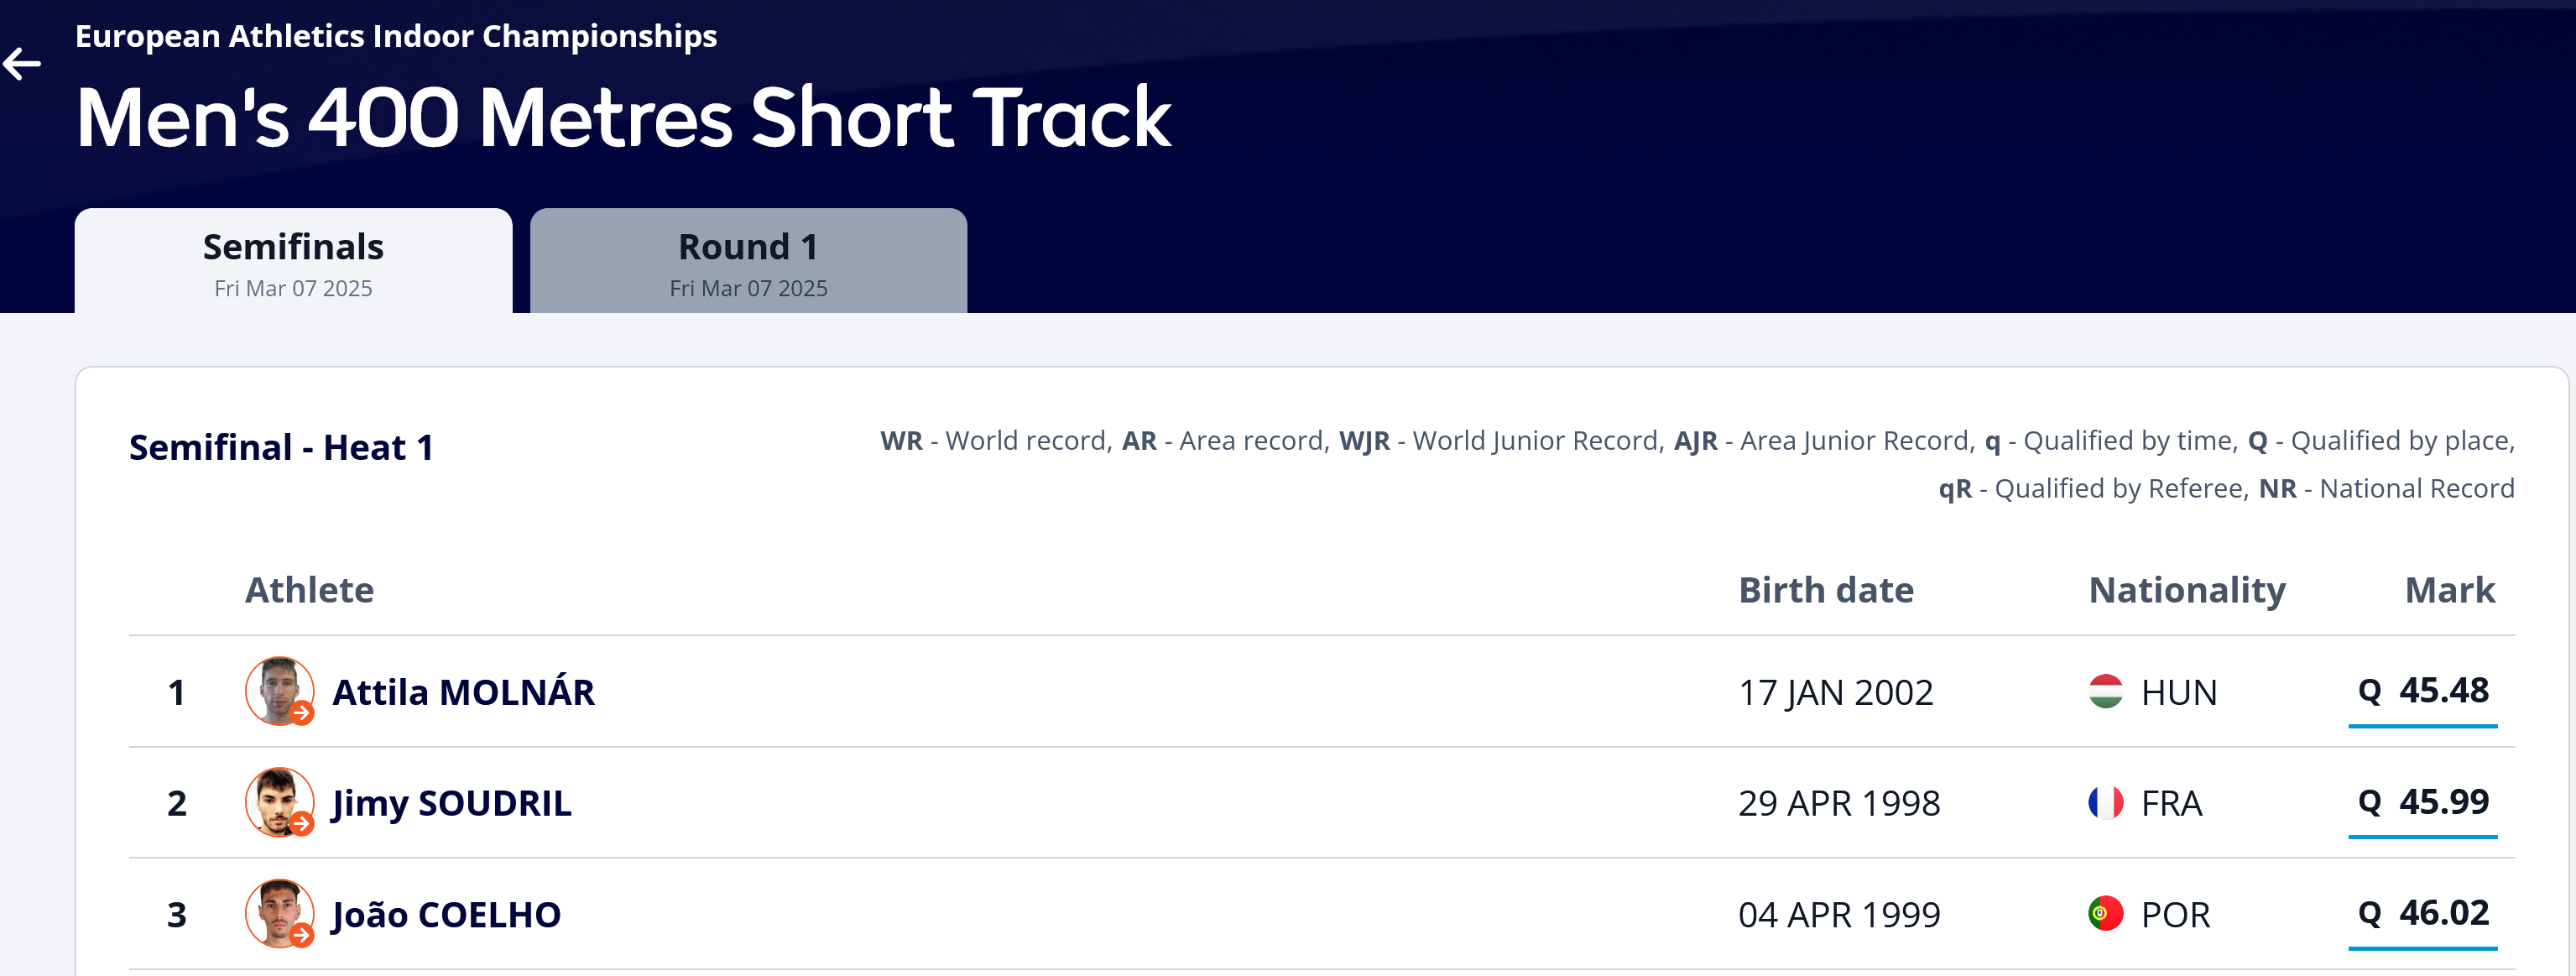Image resolution: width=2576 pixels, height=976 pixels.
Task: Click the Q 45.99 mark result
Action: (2422, 803)
